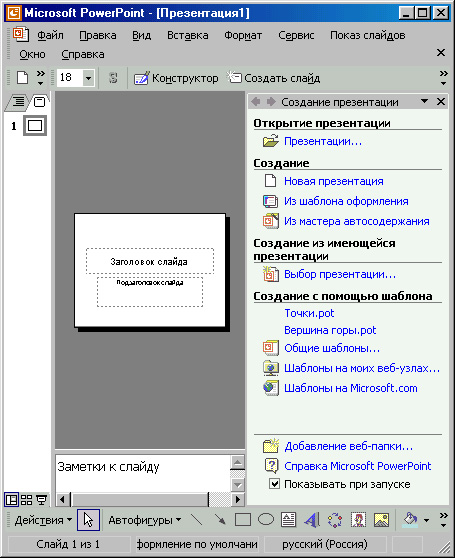Screen dimensions: 455x558
Task: Click the Общие шаблоны icon
Action: click(270, 348)
